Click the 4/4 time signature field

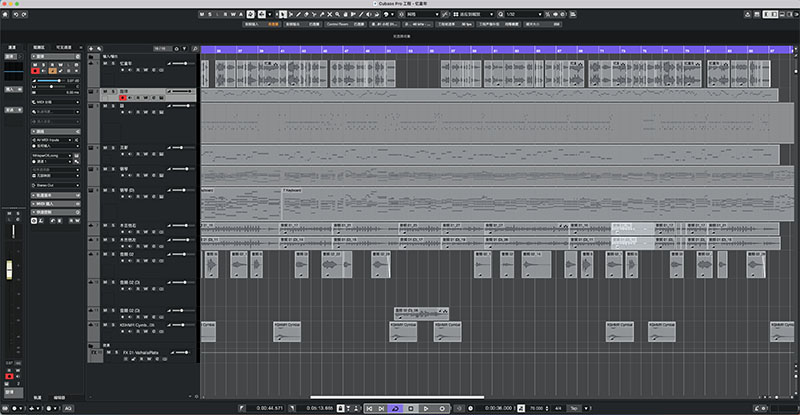point(558,408)
